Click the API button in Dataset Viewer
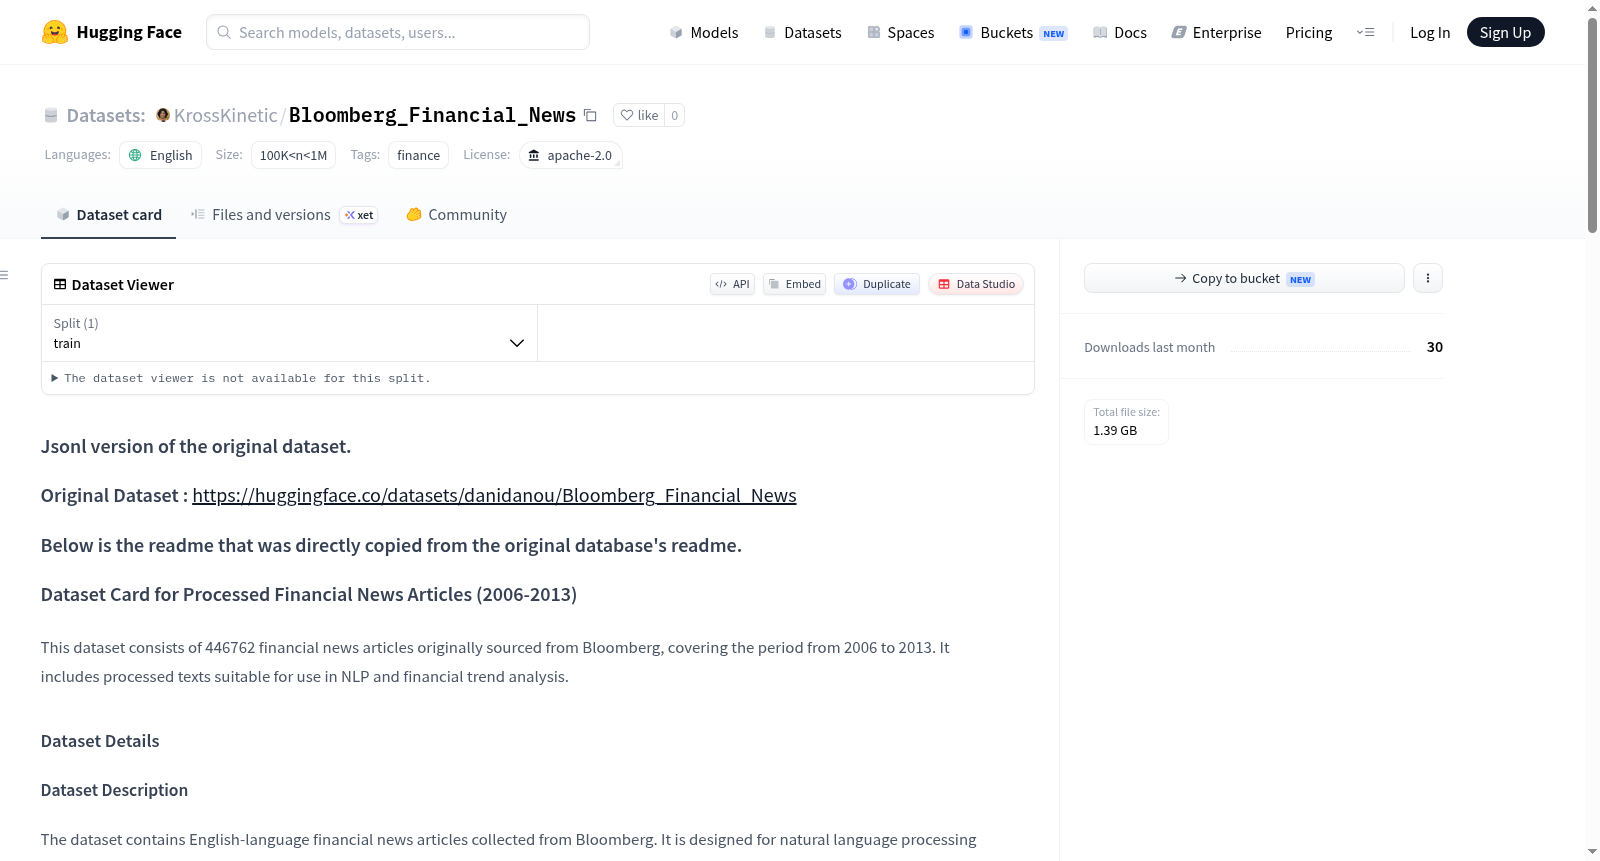Viewport: 1600px width, 861px height. [x=732, y=284]
